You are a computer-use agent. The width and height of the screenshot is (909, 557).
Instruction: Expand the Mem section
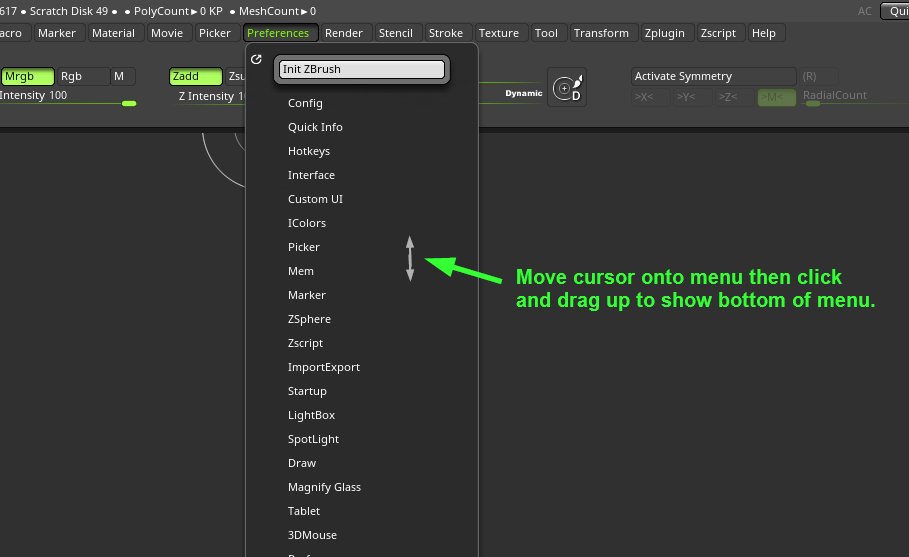click(x=301, y=271)
